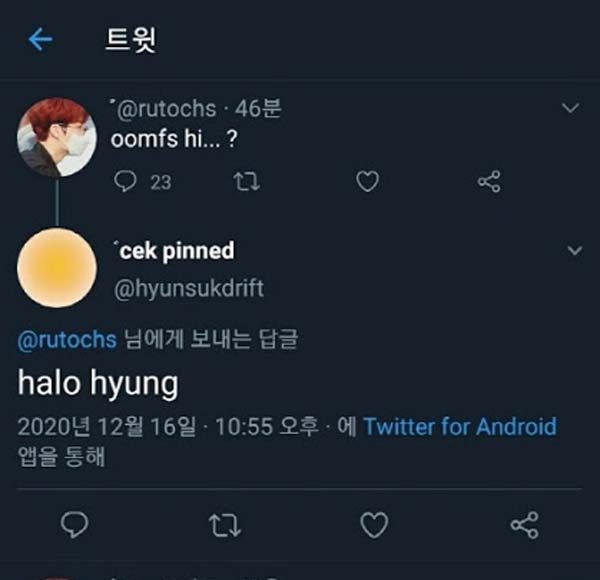Share the @rutochs tweet
This screenshot has width=600, height=580.
pos(489,181)
